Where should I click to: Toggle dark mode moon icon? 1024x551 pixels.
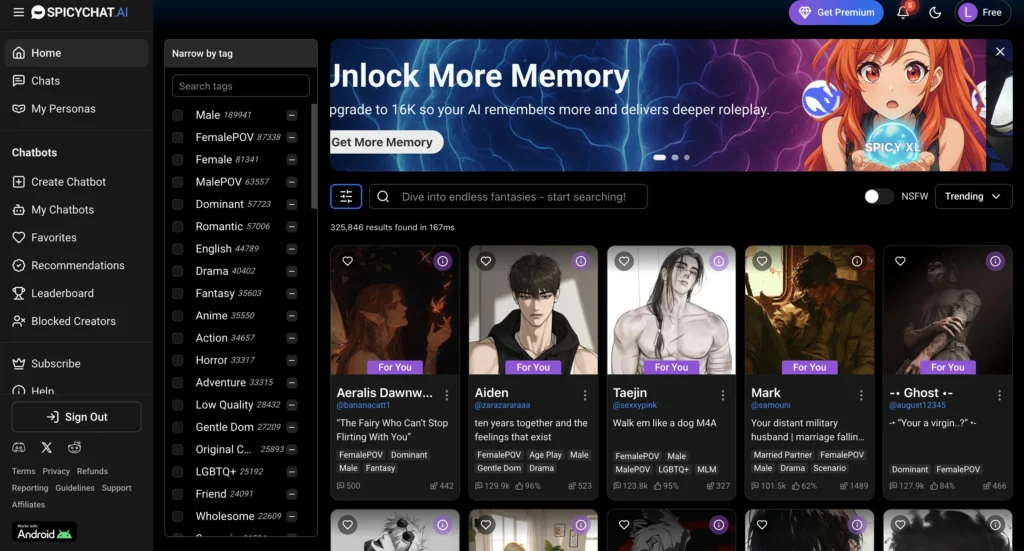[935, 13]
